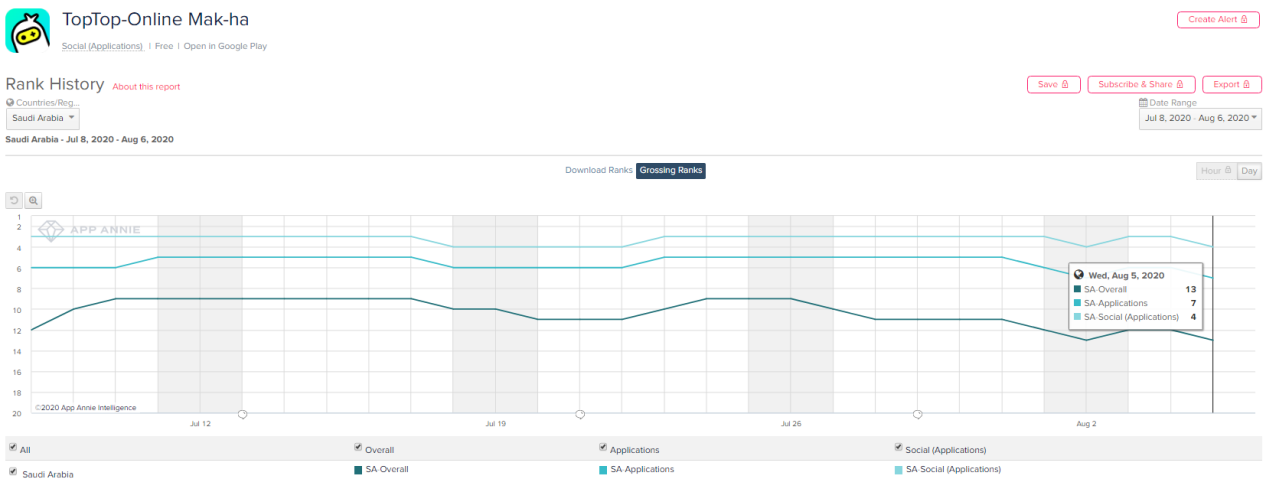This screenshot has height=492, width=1266.
Task: Click the SA-Overall legend color swatch
Action: coord(358,470)
